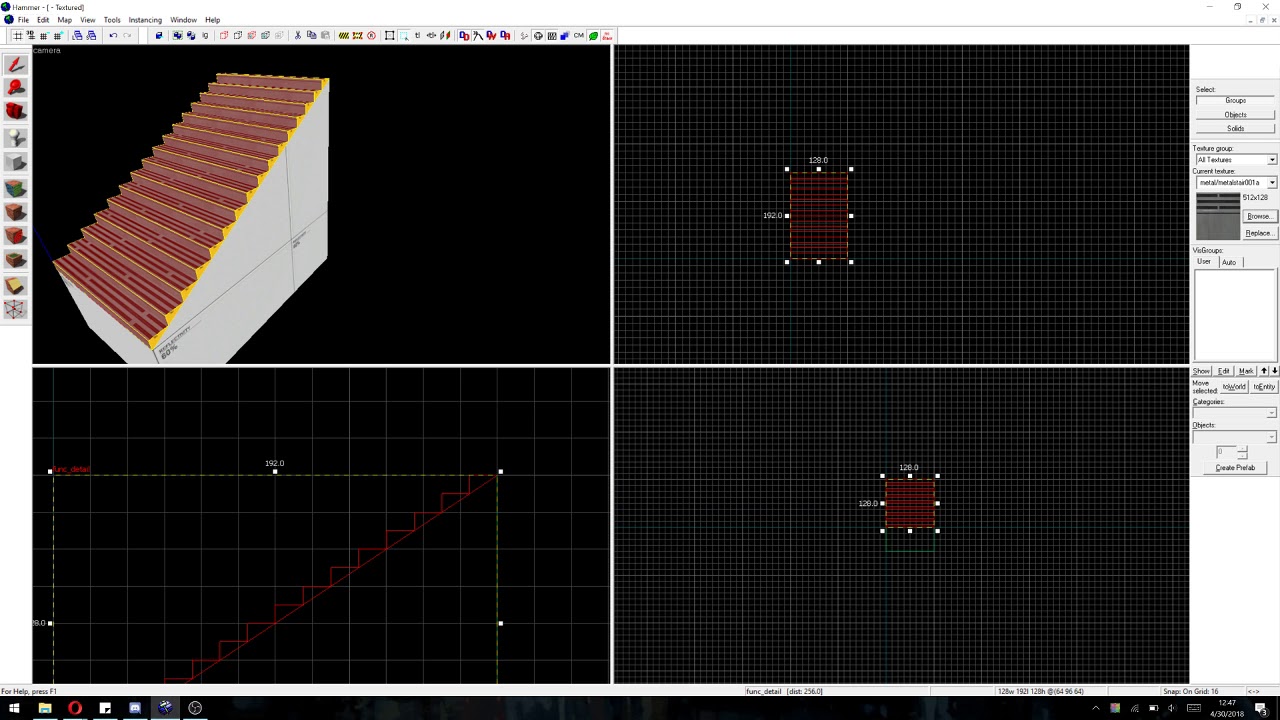
Task: Click the 'func_detail' status bar text
Action: coord(764,691)
